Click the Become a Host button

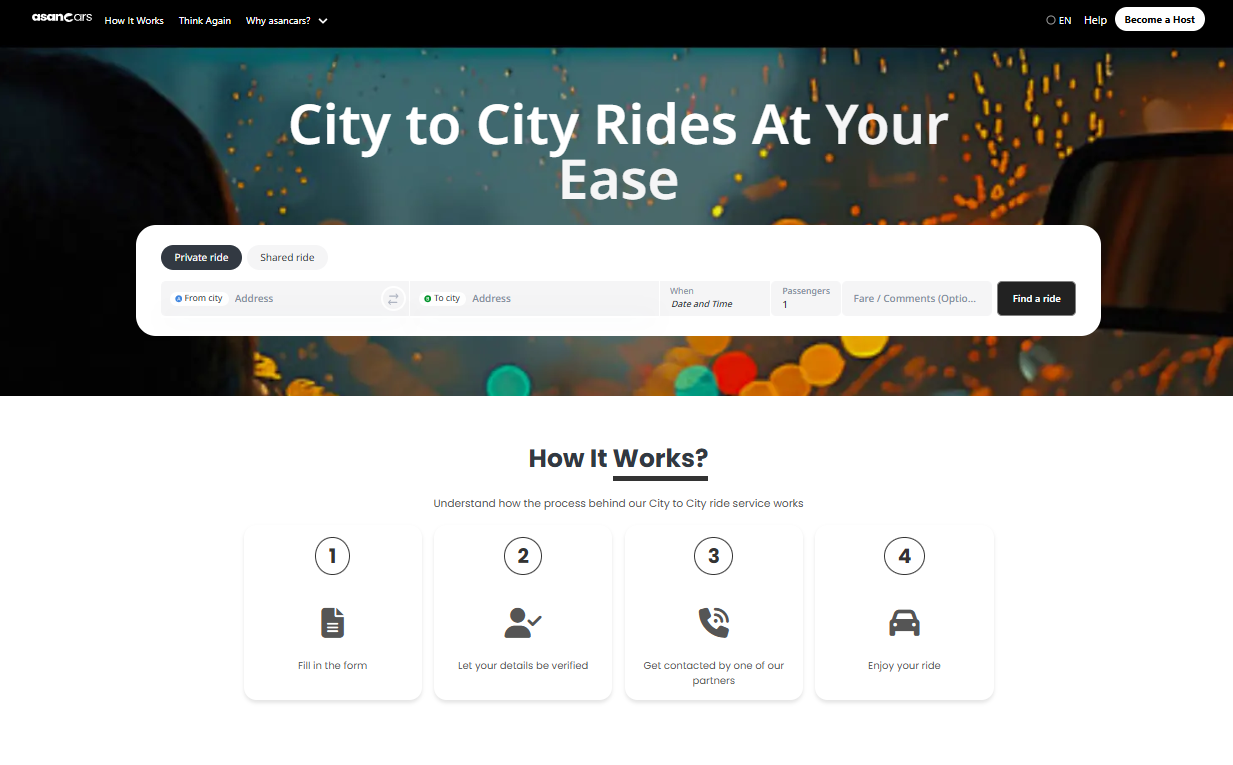[1160, 19]
